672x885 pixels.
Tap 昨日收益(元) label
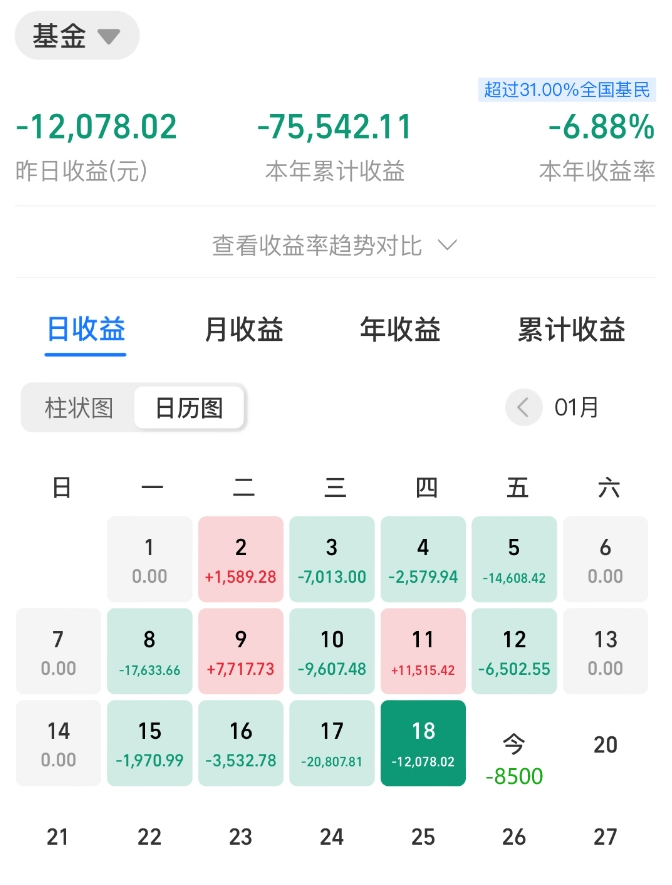coord(81,170)
